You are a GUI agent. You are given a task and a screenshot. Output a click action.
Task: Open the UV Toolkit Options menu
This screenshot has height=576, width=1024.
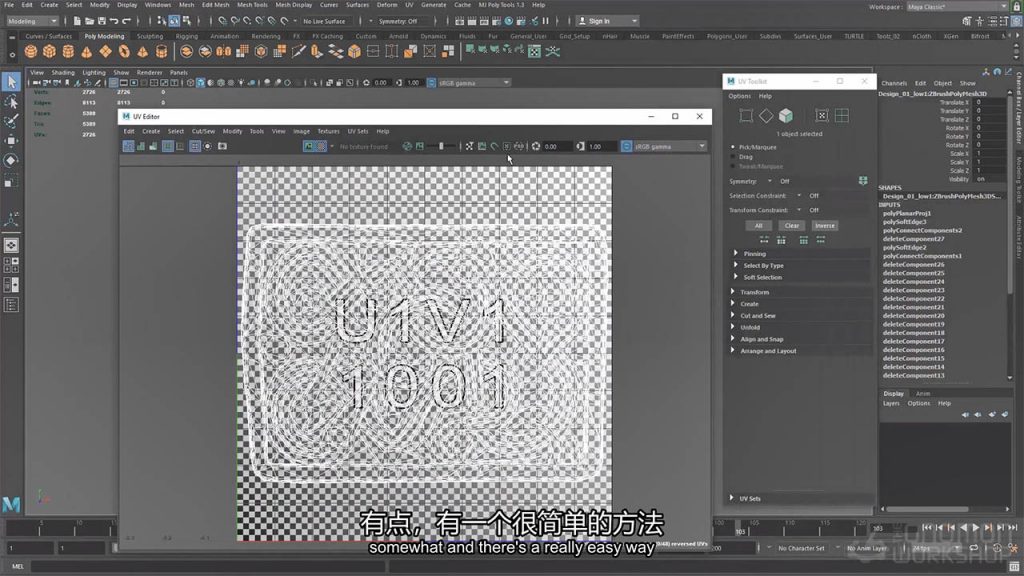(739, 96)
